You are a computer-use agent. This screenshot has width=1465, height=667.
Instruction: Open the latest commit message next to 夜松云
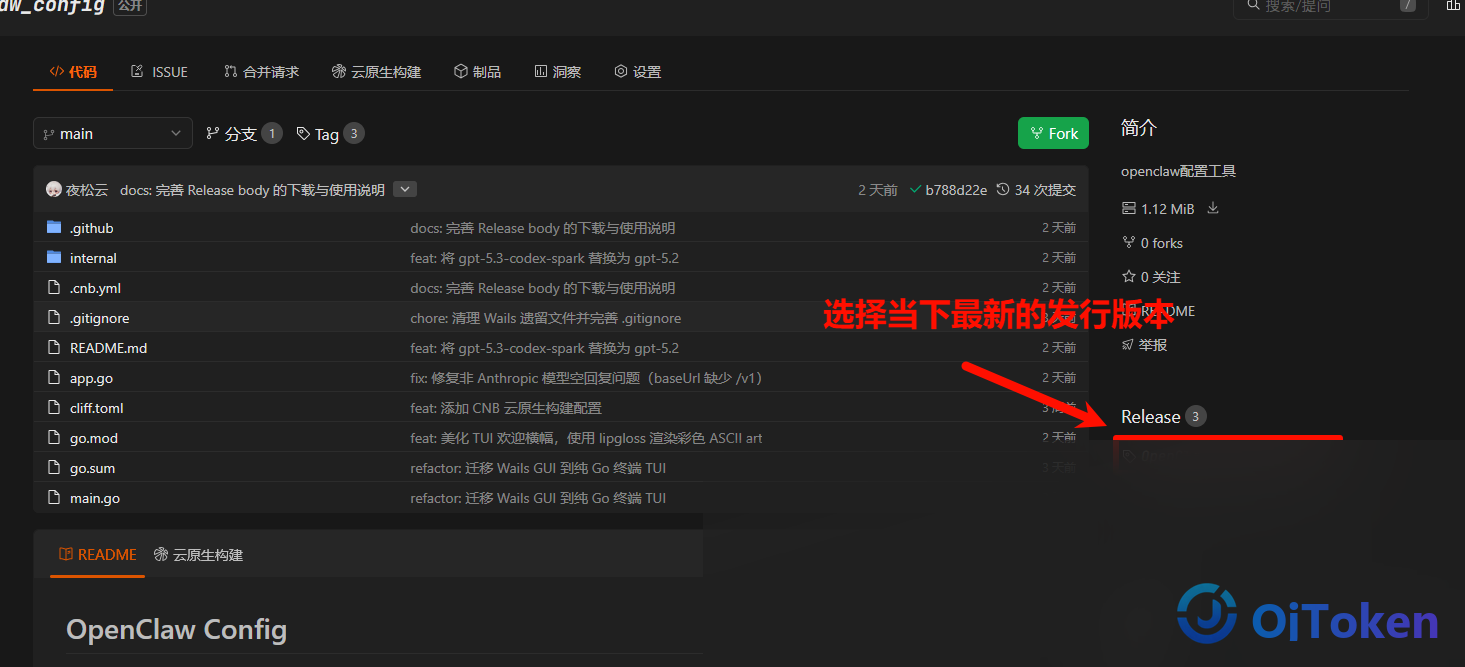[x=252, y=190]
